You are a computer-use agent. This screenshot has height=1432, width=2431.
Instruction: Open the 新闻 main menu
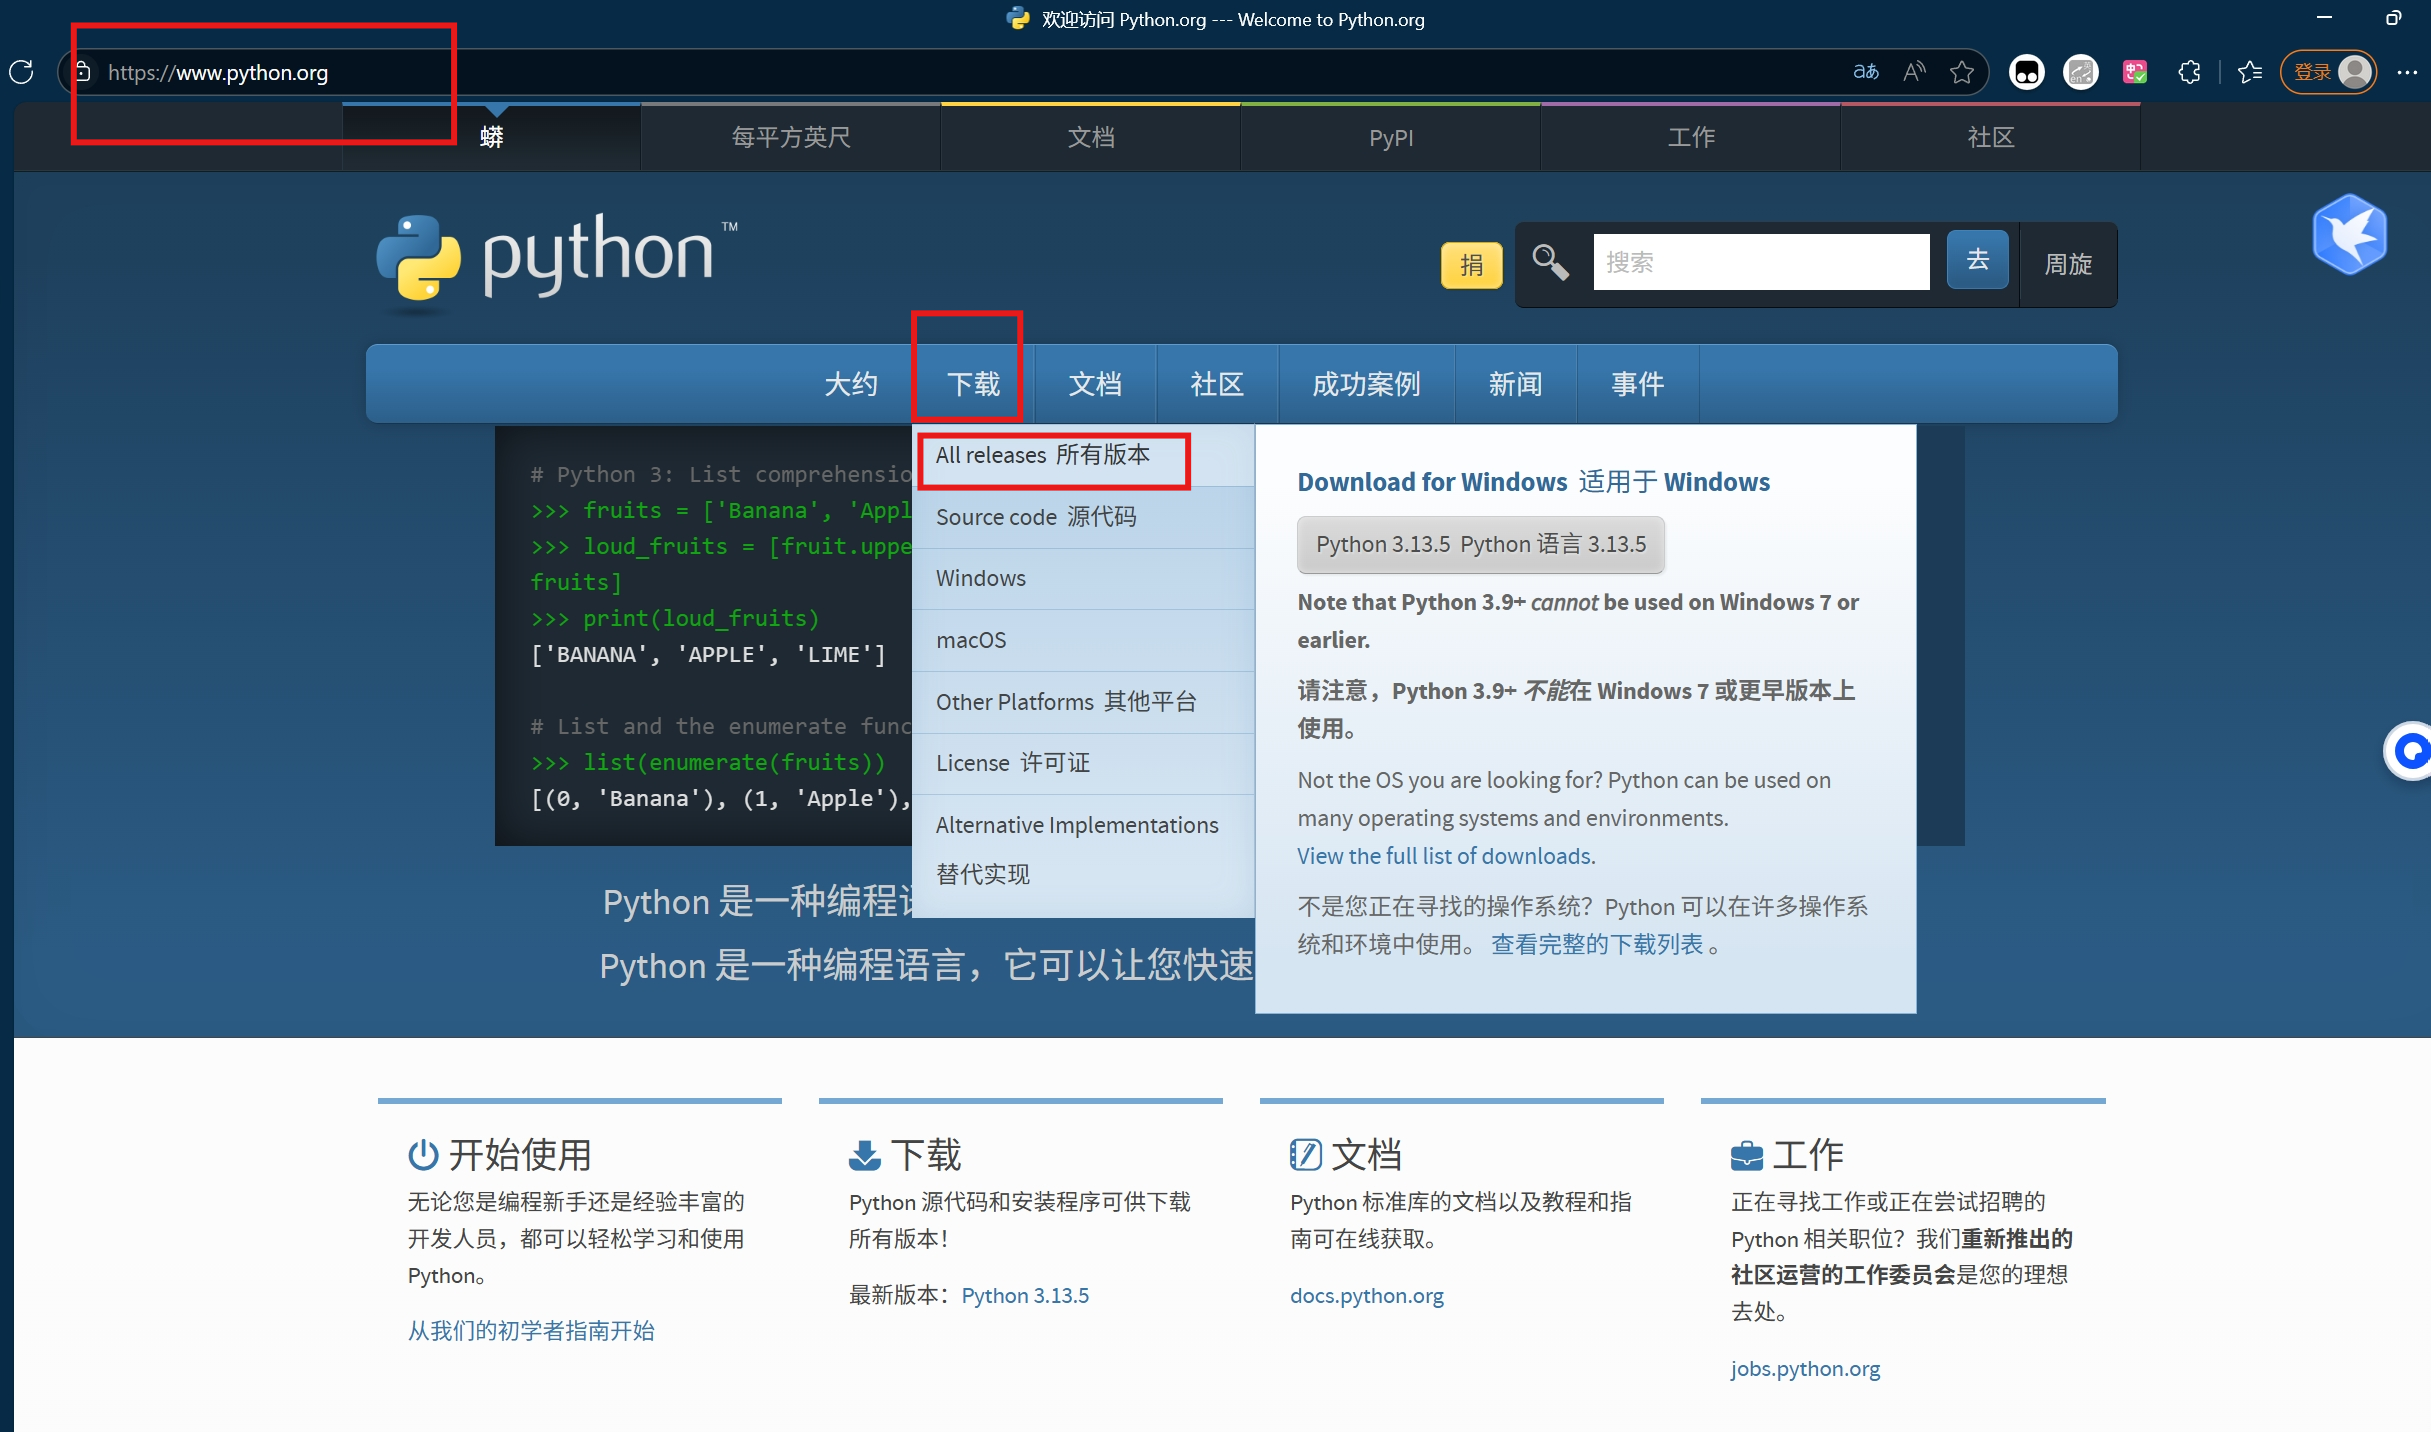click(1515, 384)
